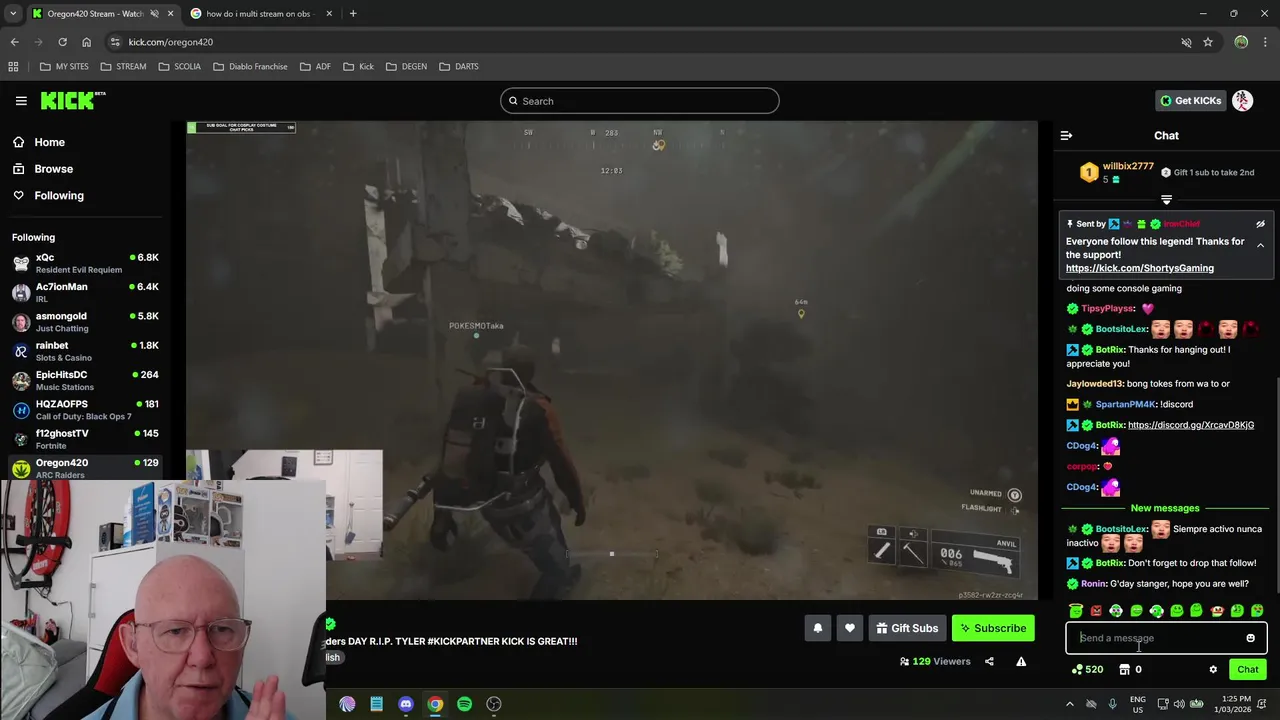
Task: Open MY SITES bookmark folder
Action: 64,67
